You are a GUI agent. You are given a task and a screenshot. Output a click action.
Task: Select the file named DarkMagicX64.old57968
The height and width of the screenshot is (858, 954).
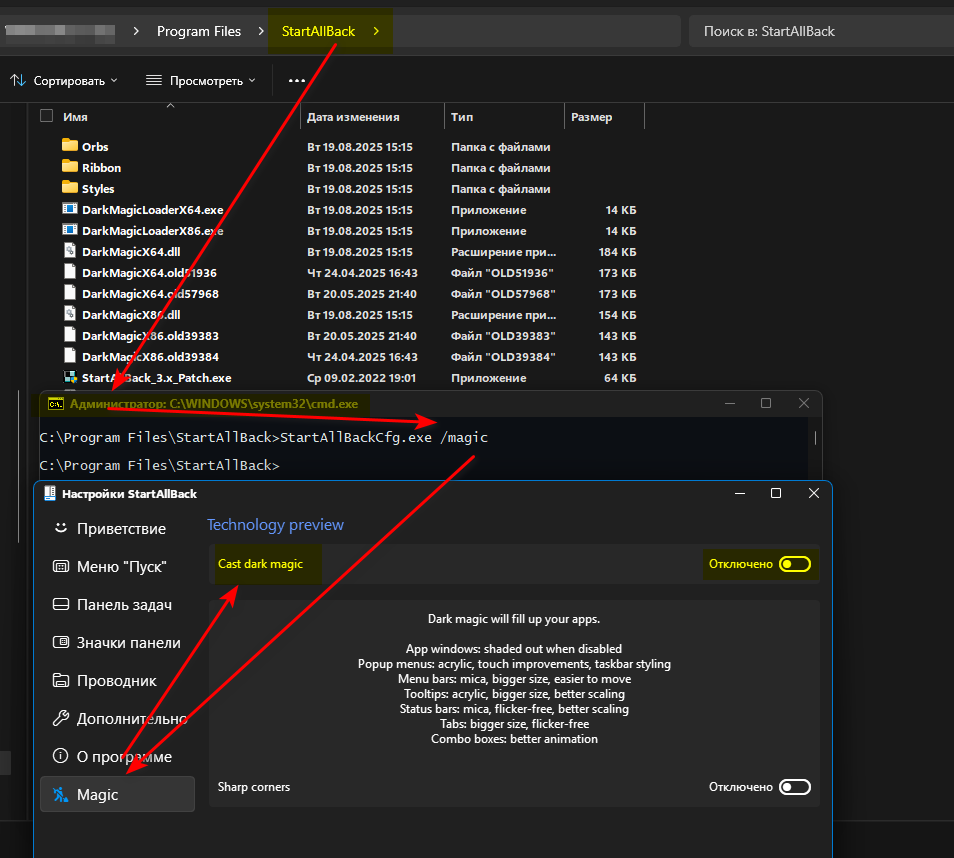point(150,293)
